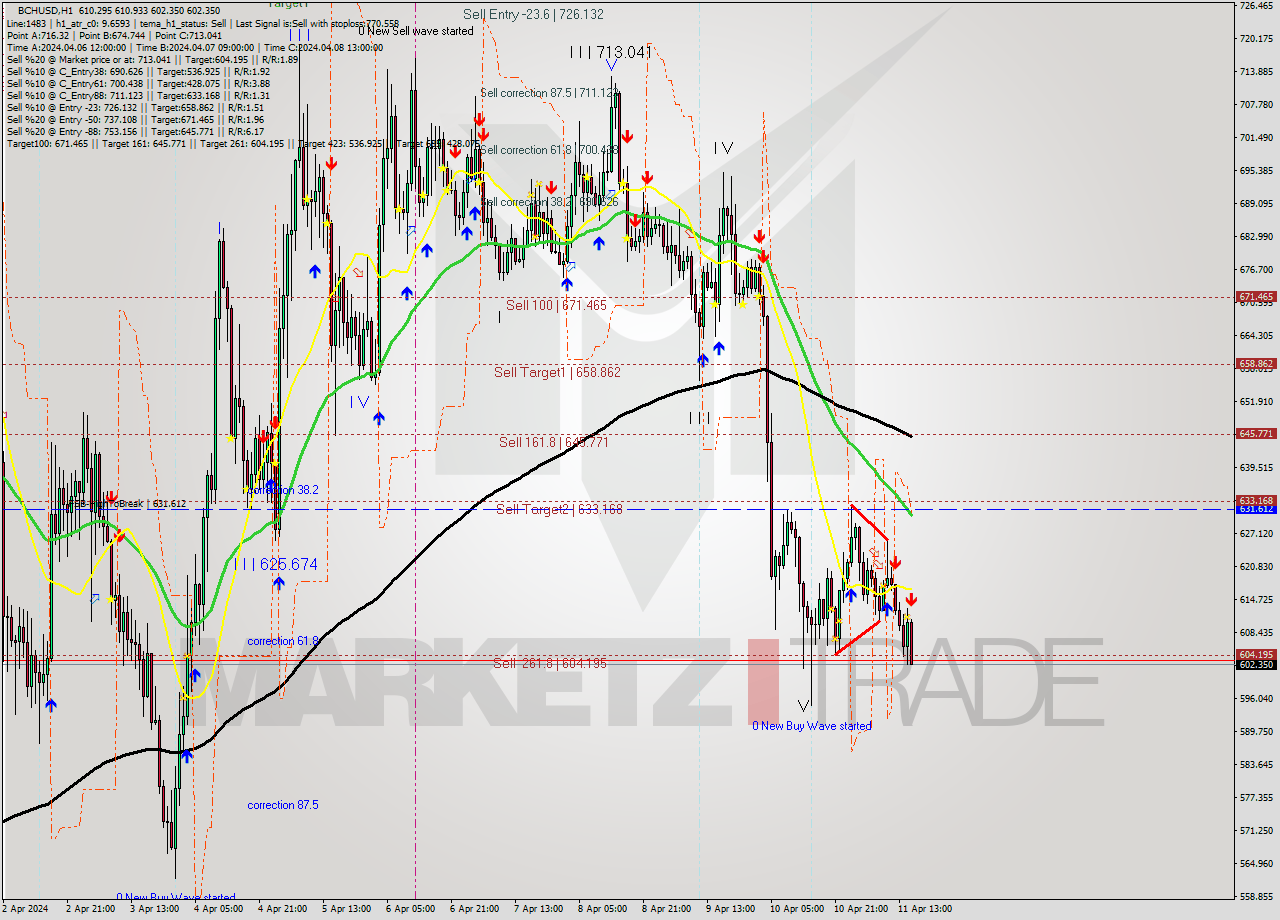This screenshot has height=920, width=1280.
Task: Click the '3 Apr 13:00' time axis label
Action: [155, 909]
